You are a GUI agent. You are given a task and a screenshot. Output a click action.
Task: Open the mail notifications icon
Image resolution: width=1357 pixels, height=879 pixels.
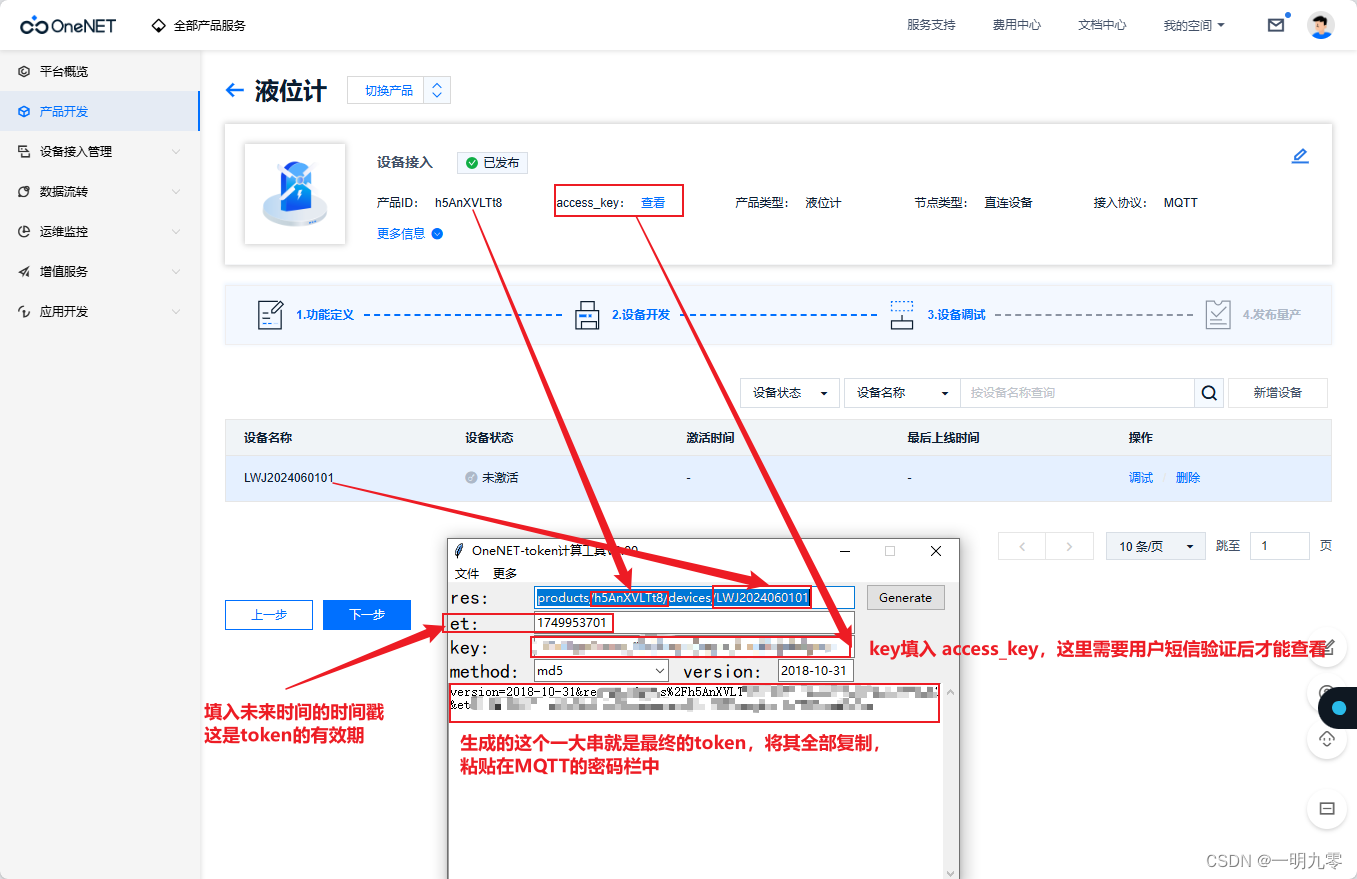click(x=1276, y=25)
